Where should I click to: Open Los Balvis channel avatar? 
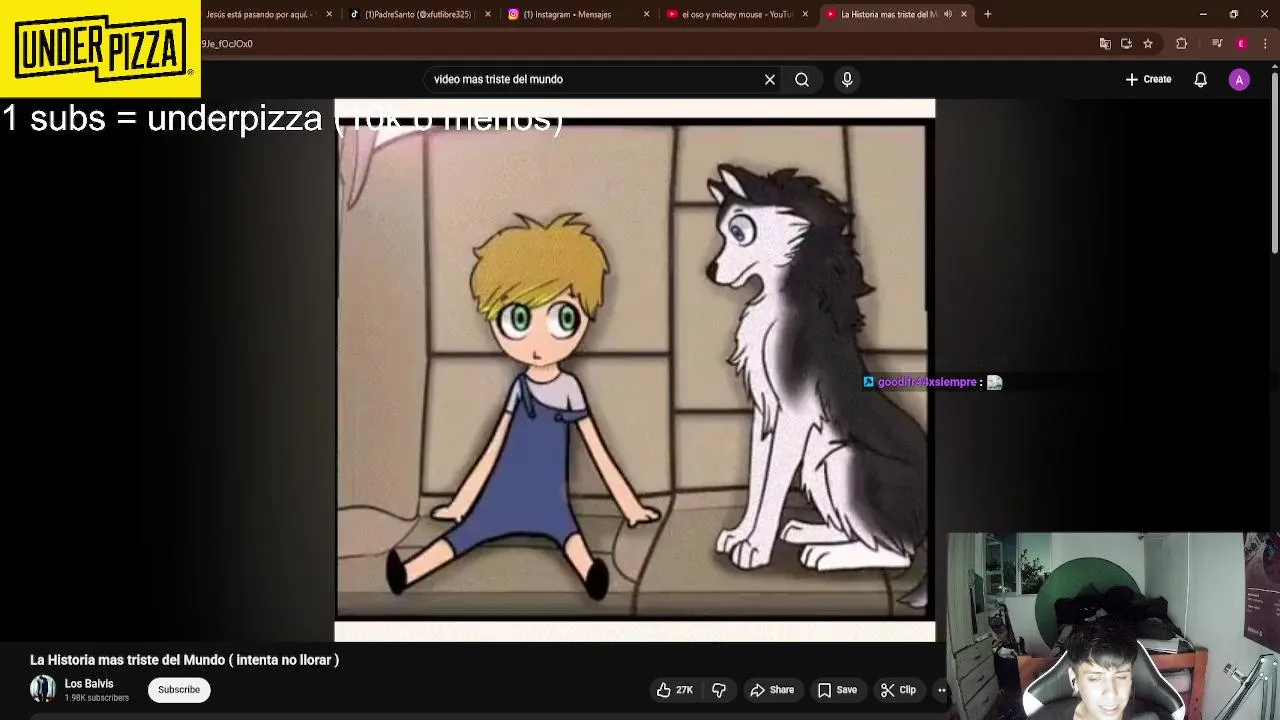43,689
